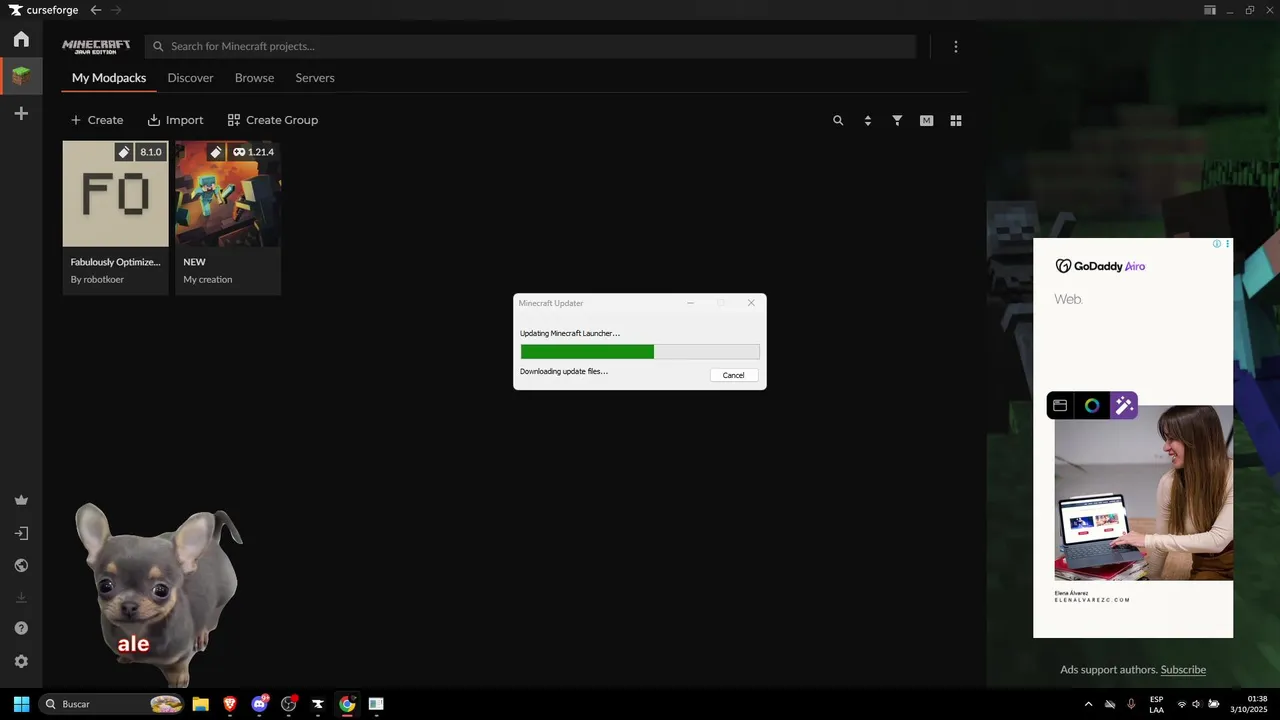This screenshot has width=1280, height=720.
Task: Click the Buscar taskbar search box
Action: (112, 704)
